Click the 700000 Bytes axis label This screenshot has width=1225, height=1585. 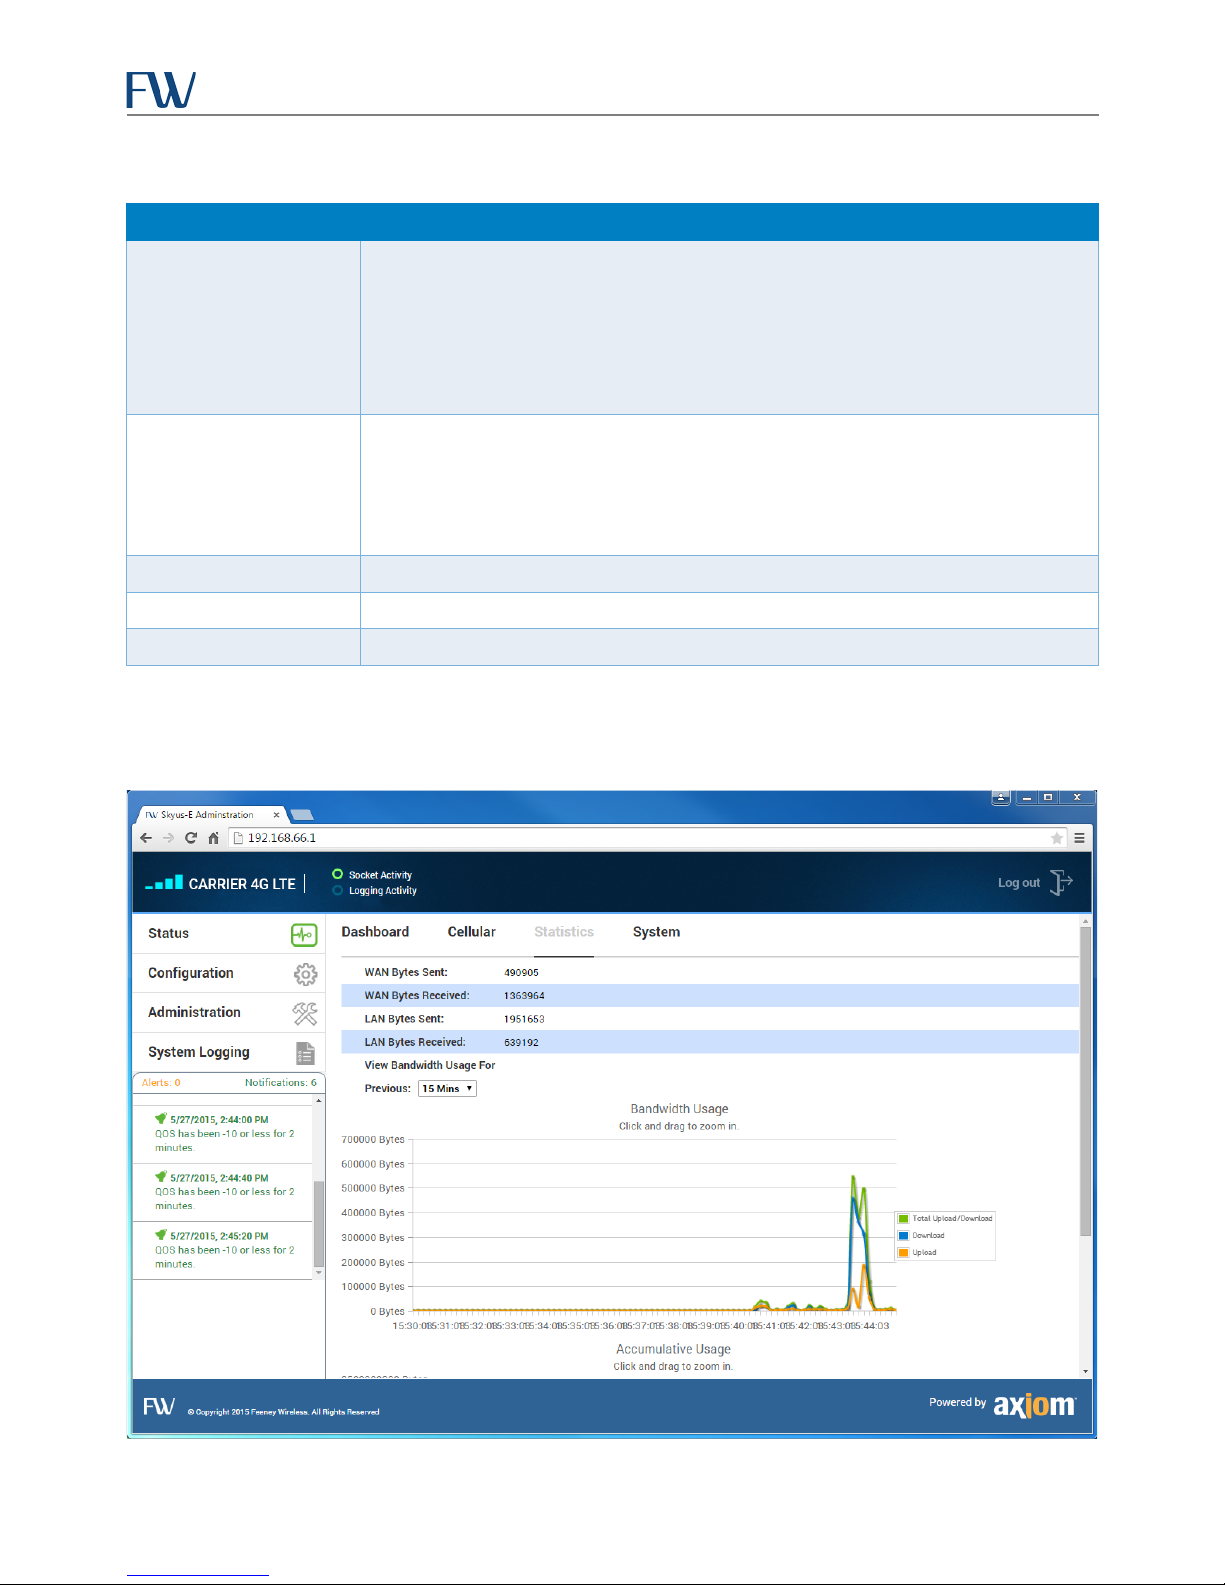pyautogui.click(x=373, y=1140)
